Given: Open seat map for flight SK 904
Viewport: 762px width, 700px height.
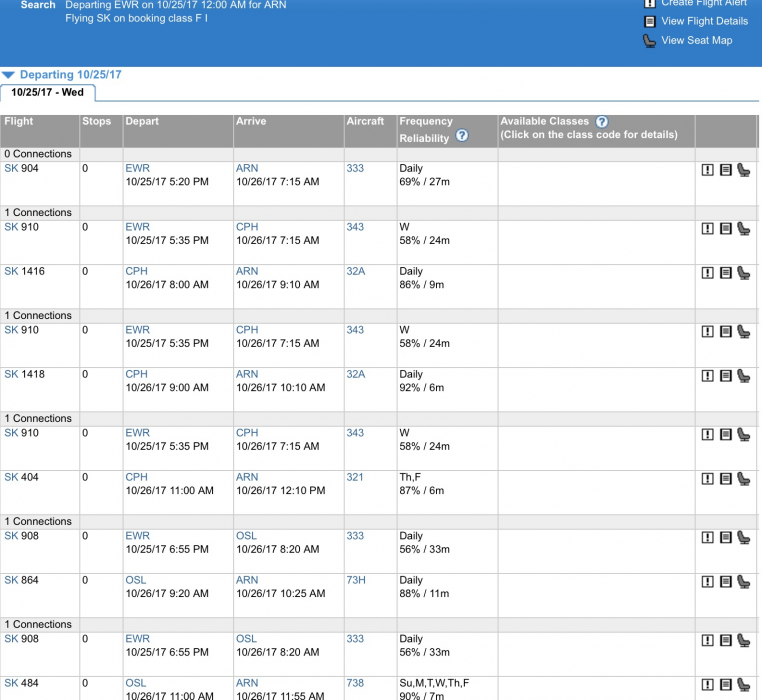Looking at the screenshot, I should [743, 170].
